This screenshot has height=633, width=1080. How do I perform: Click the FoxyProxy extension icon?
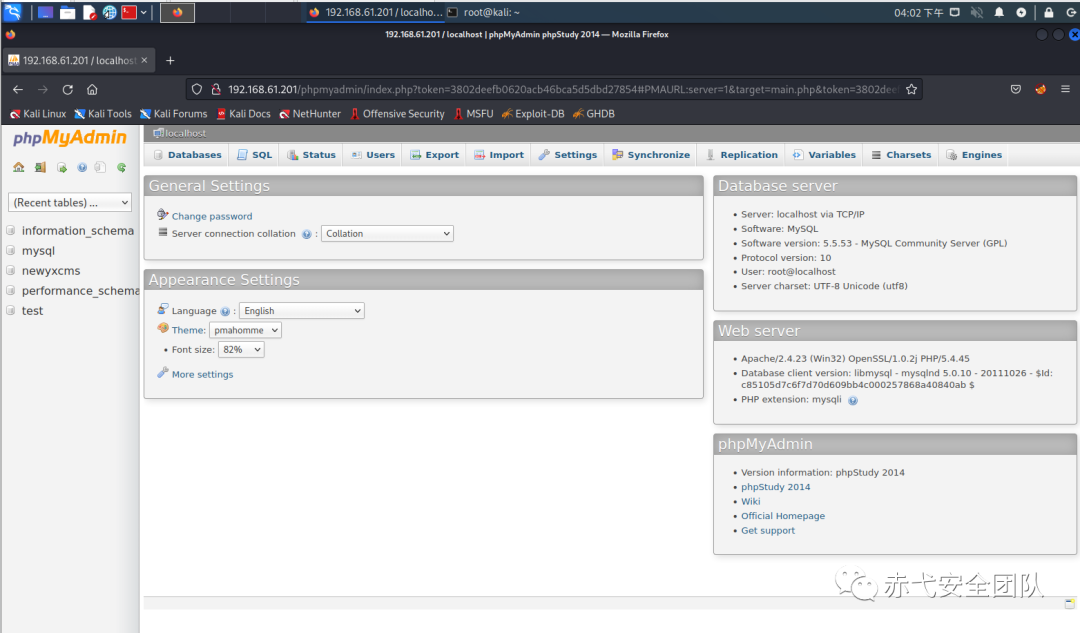pos(1040,89)
